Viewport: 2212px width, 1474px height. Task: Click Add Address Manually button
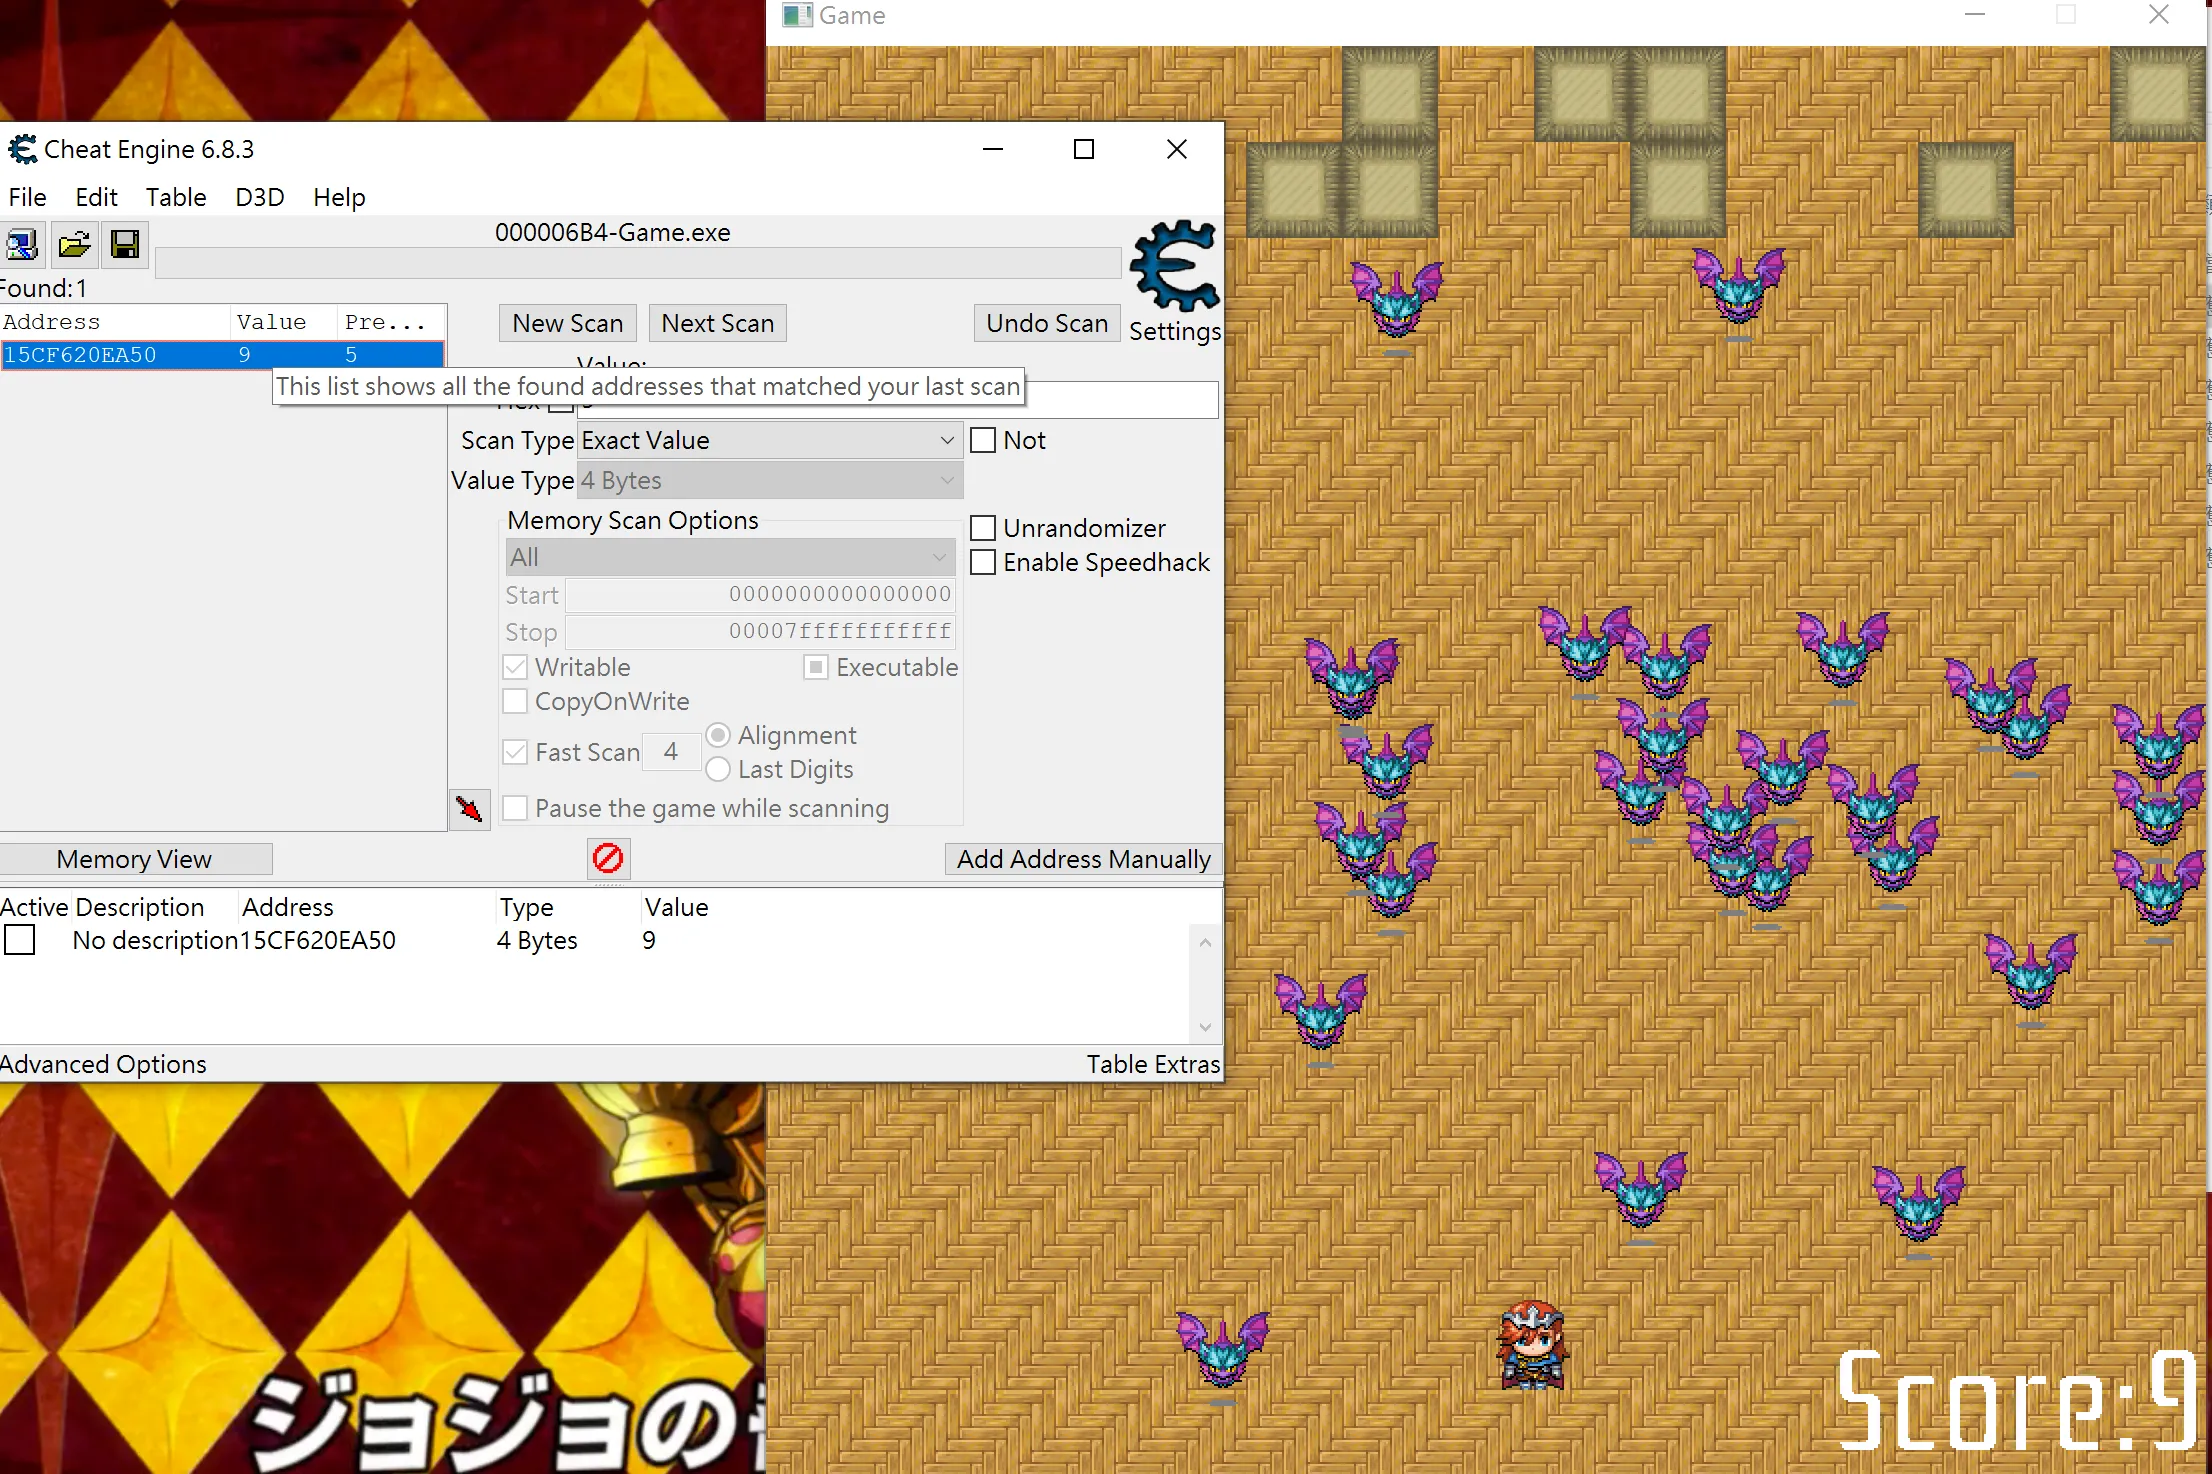coord(1083,859)
